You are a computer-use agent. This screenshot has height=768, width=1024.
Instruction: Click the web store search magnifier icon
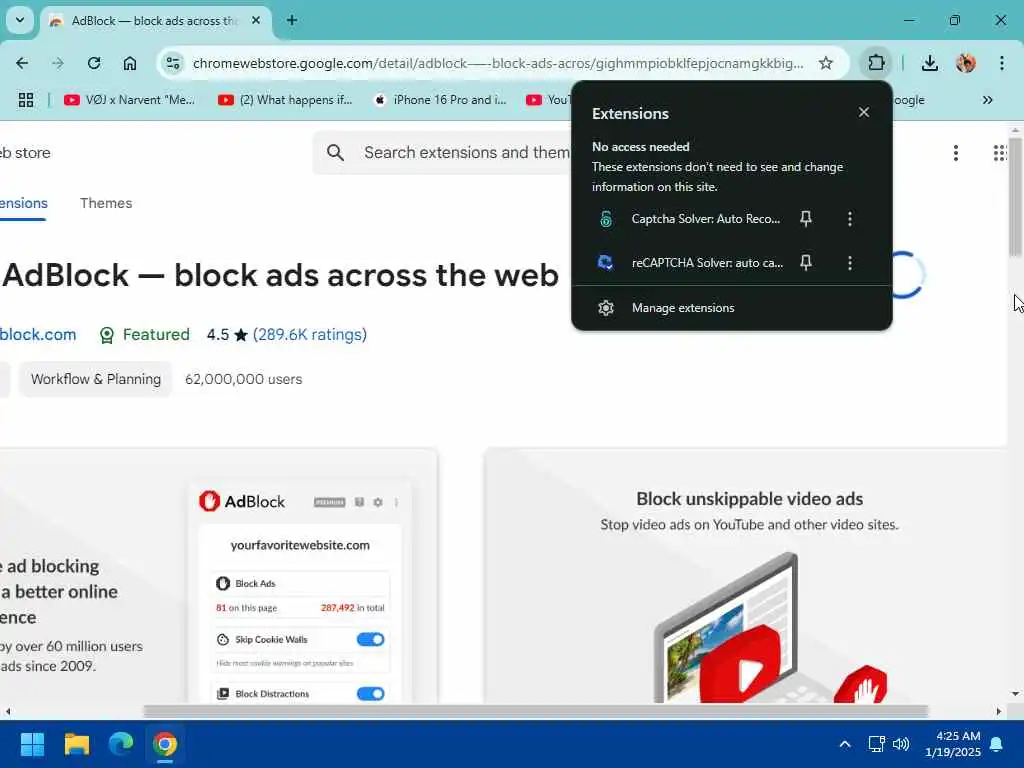(x=335, y=153)
